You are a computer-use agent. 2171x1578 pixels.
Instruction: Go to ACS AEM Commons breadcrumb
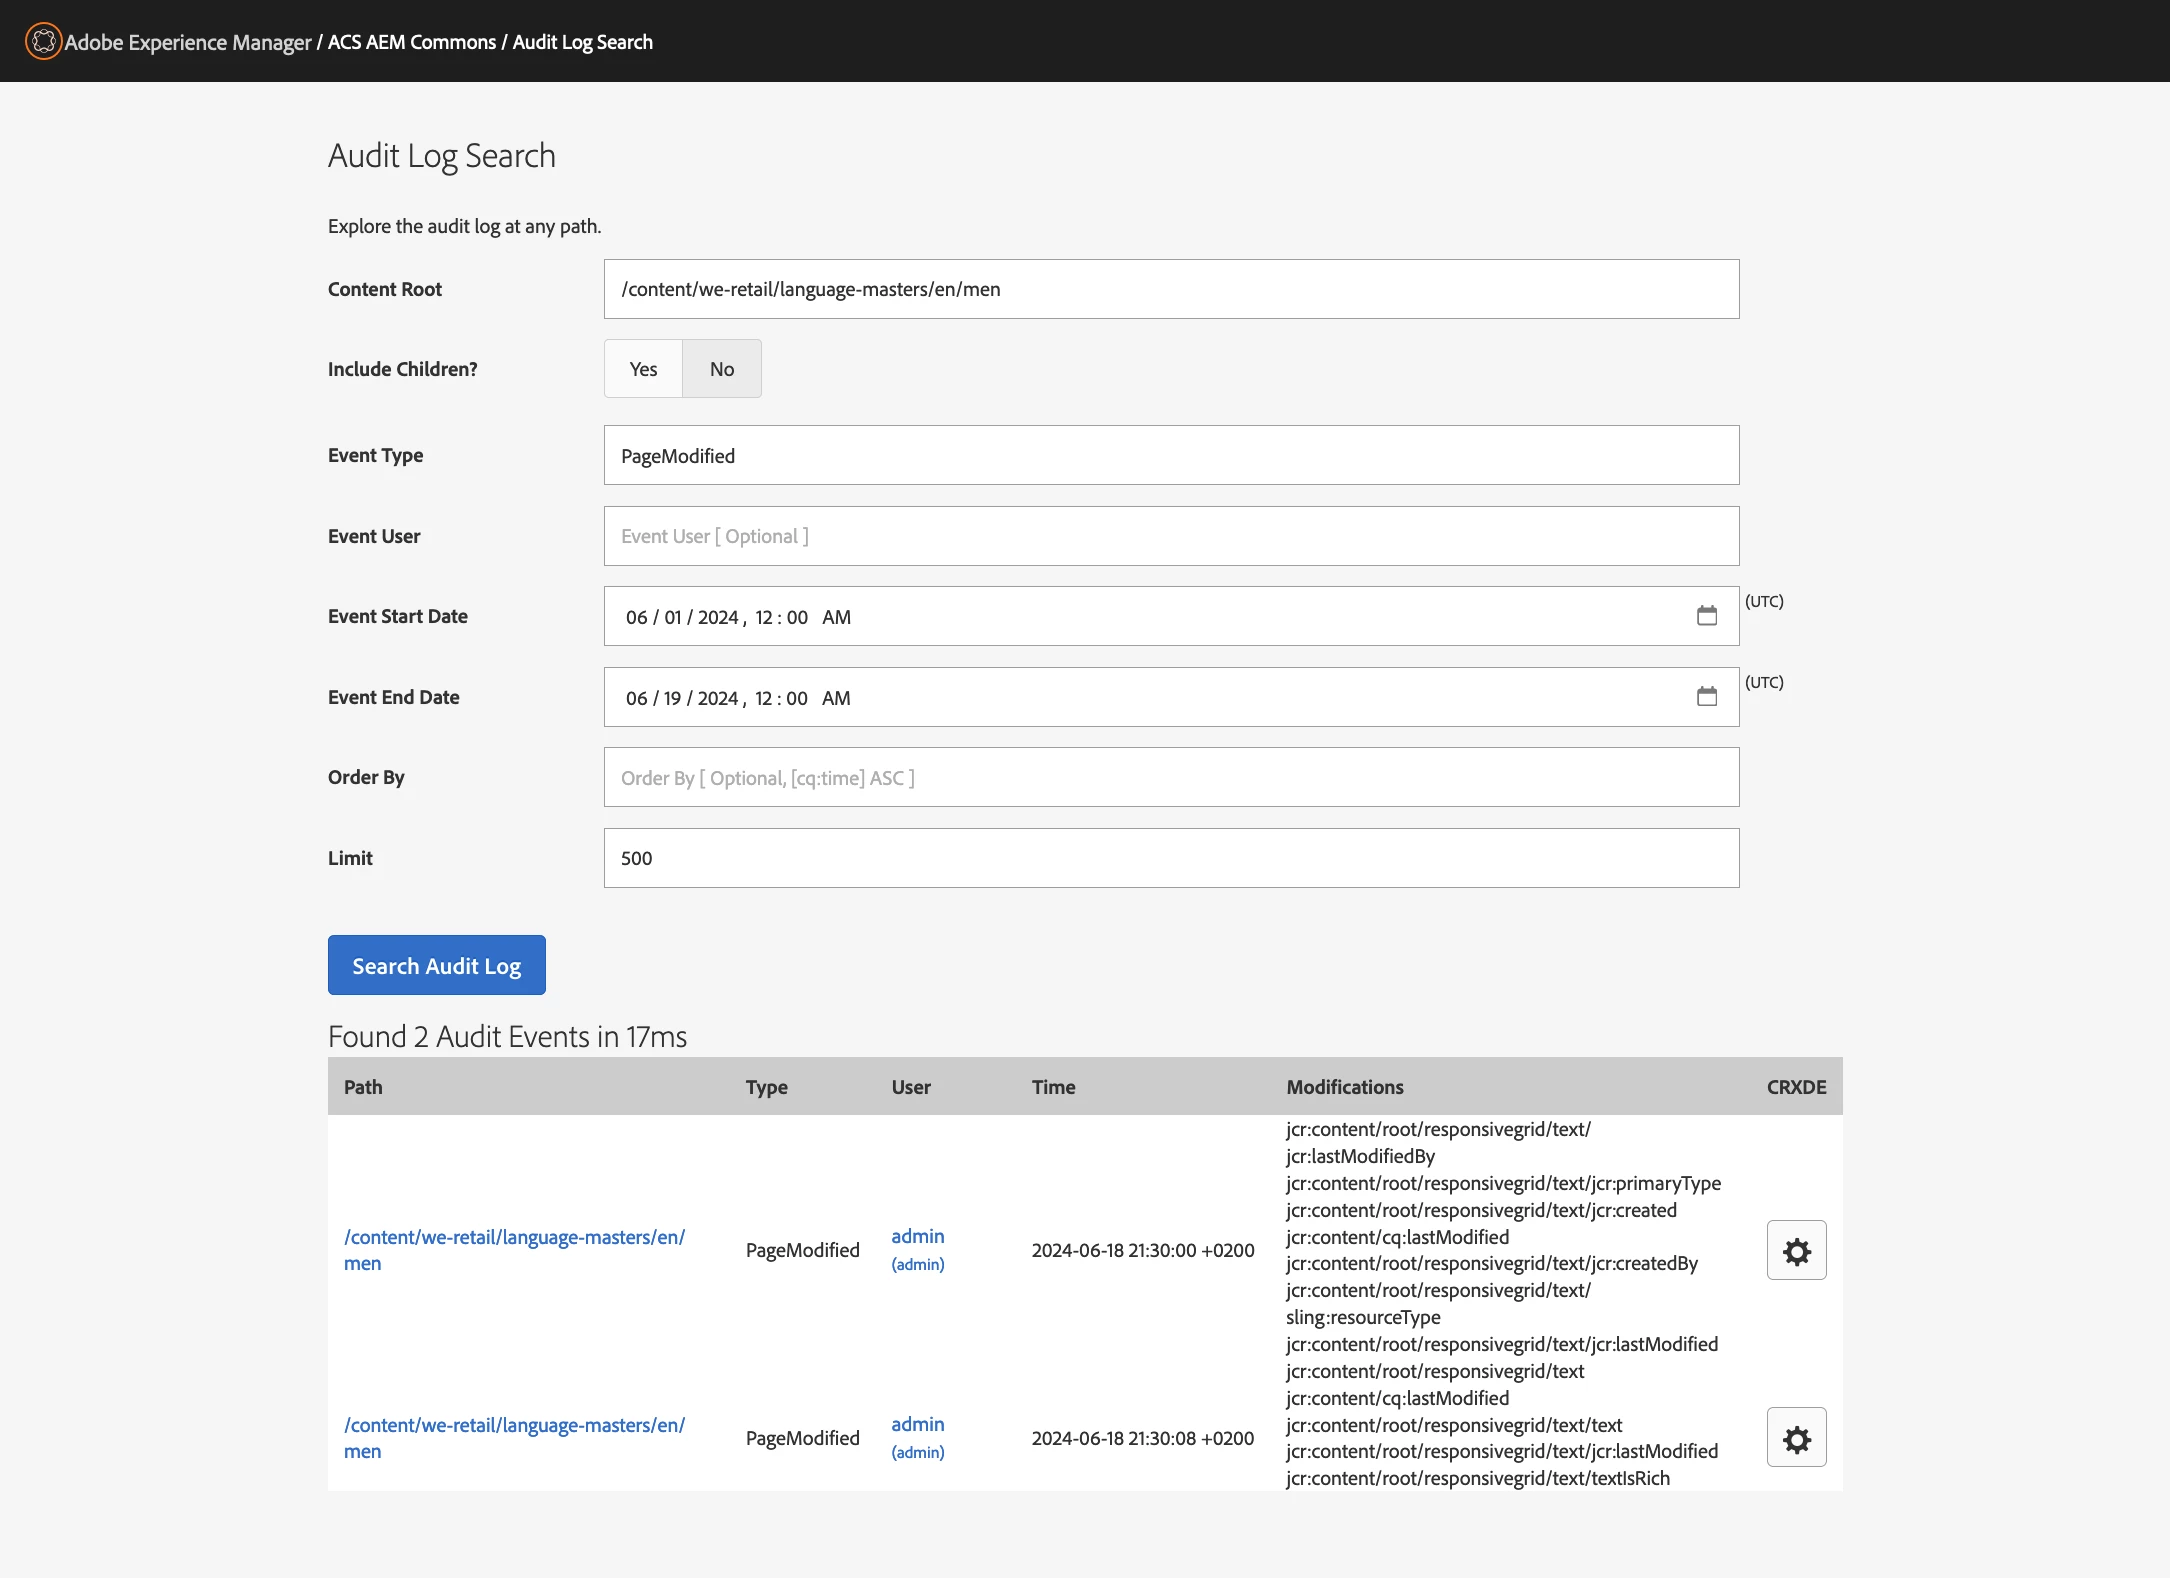[411, 42]
